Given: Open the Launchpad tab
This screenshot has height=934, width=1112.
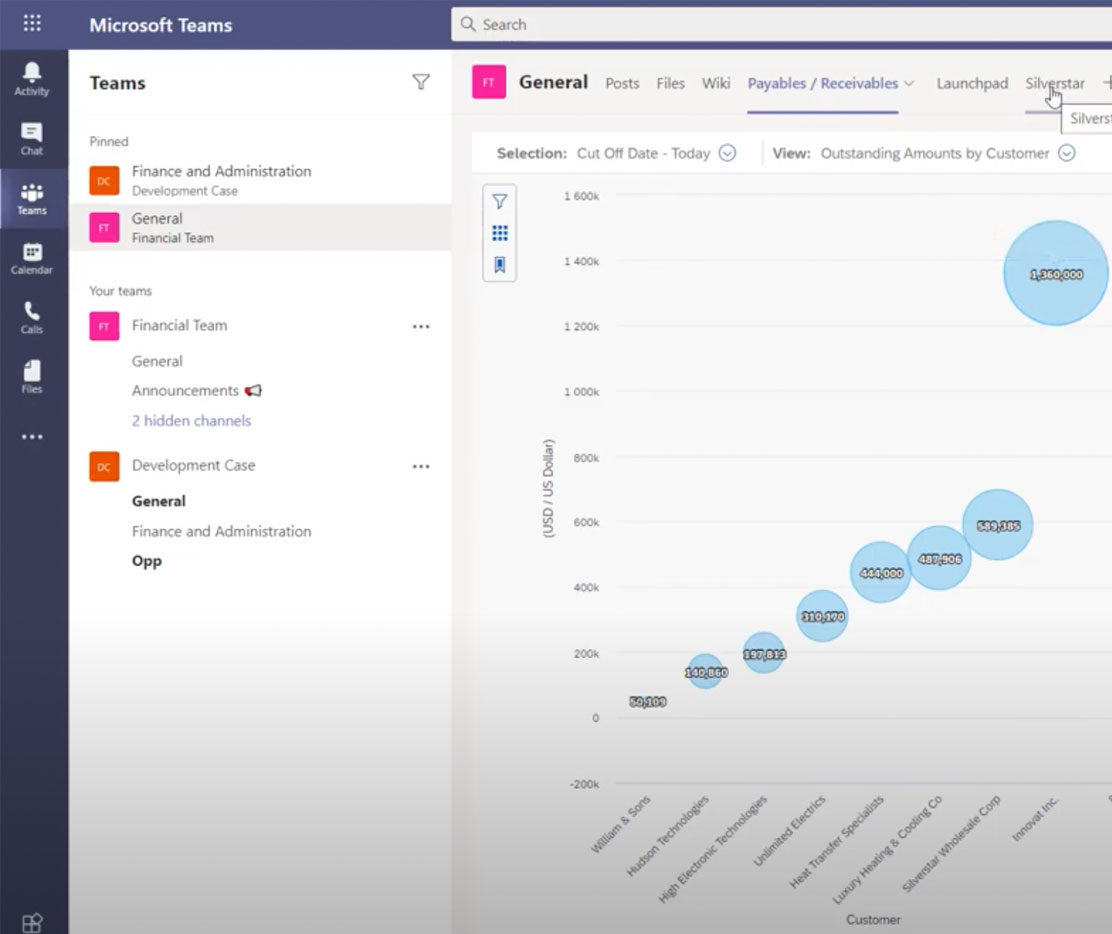Looking at the screenshot, I should pyautogui.click(x=972, y=83).
